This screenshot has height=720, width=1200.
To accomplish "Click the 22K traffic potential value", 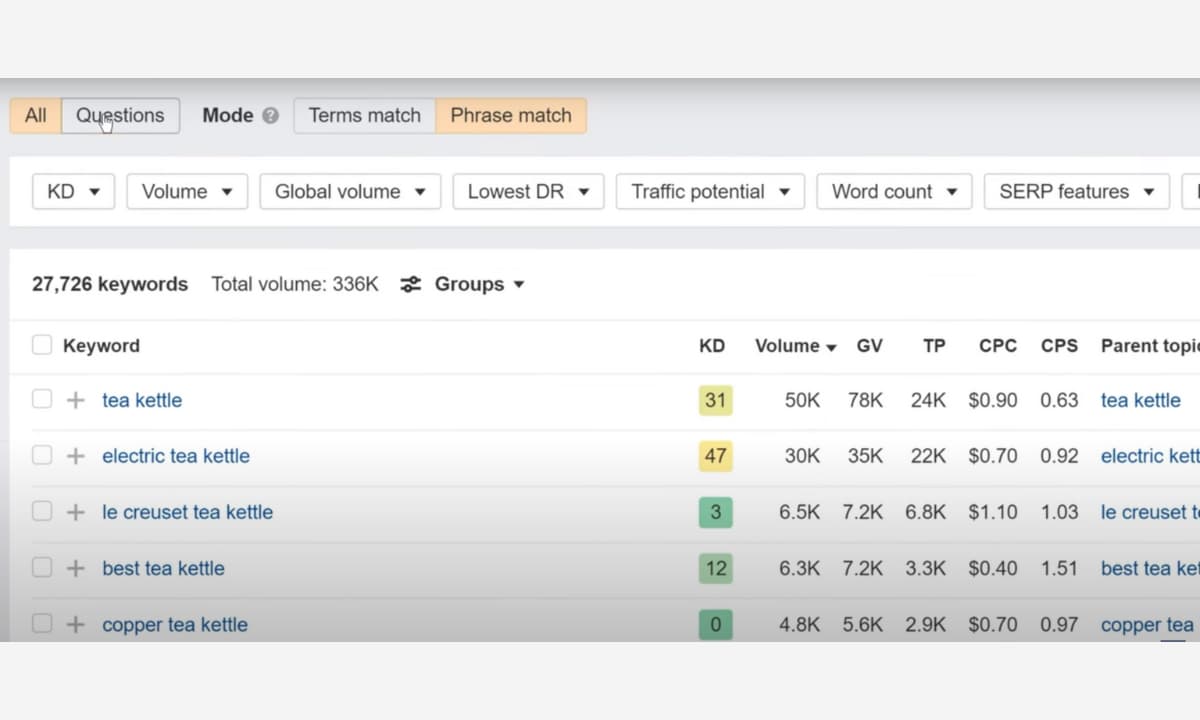I will coord(928,456).
